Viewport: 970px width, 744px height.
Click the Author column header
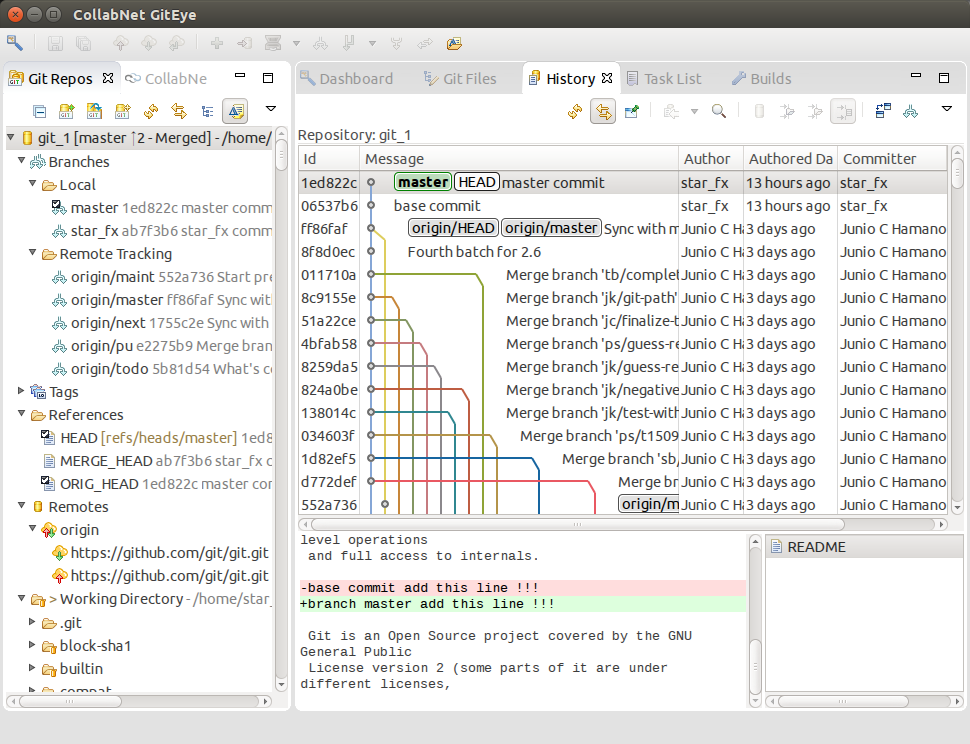tap(711, 159)
